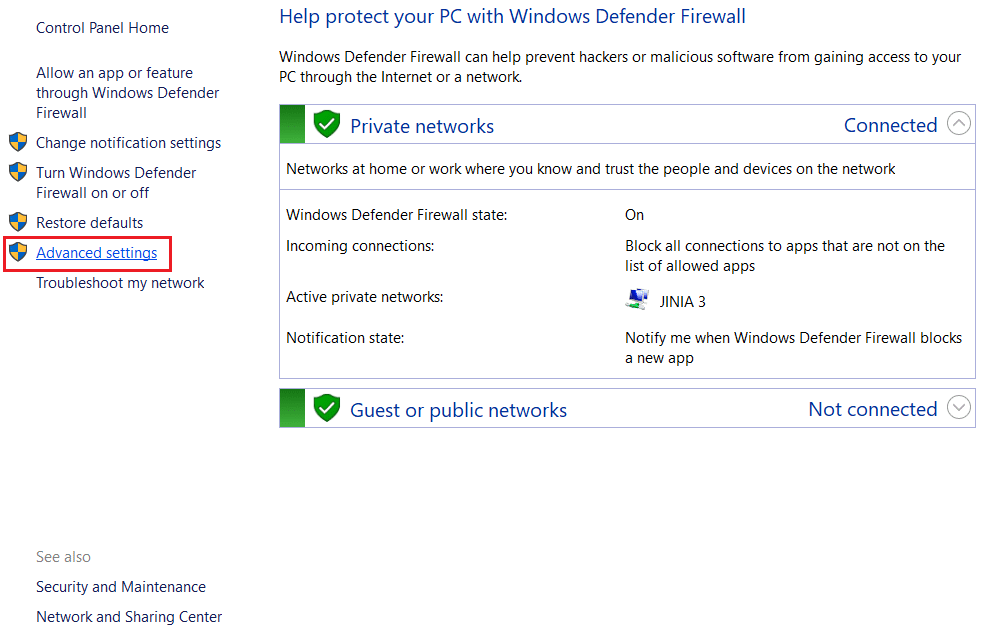
Task: Open Security and Maintenance
Action: point(121,586)
